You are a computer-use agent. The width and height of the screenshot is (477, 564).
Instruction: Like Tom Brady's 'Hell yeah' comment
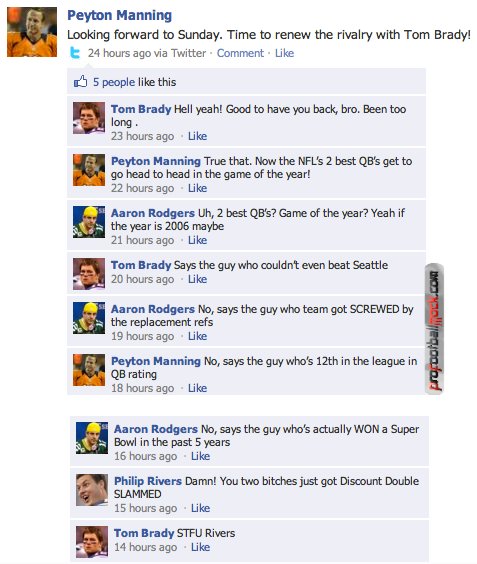click(197, 136)
